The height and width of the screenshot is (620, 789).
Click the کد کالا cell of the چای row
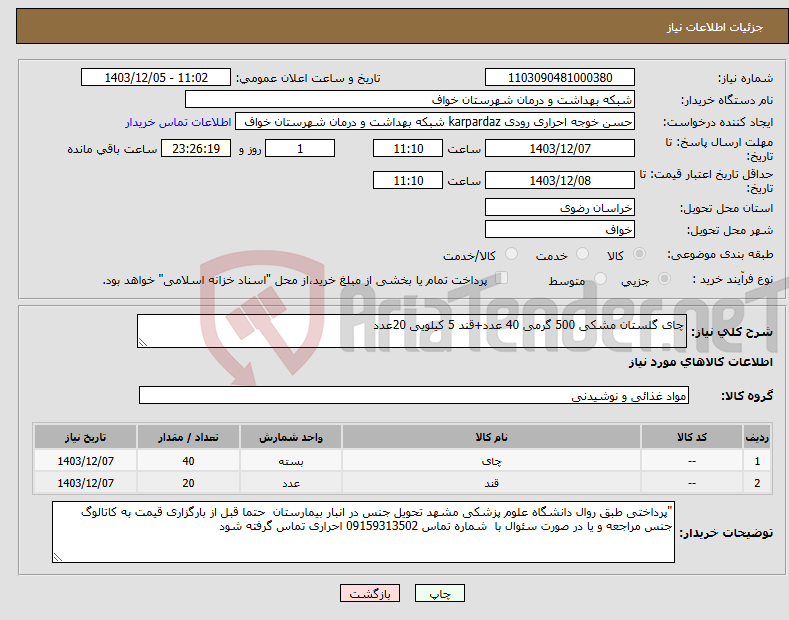tap(691, 461)
